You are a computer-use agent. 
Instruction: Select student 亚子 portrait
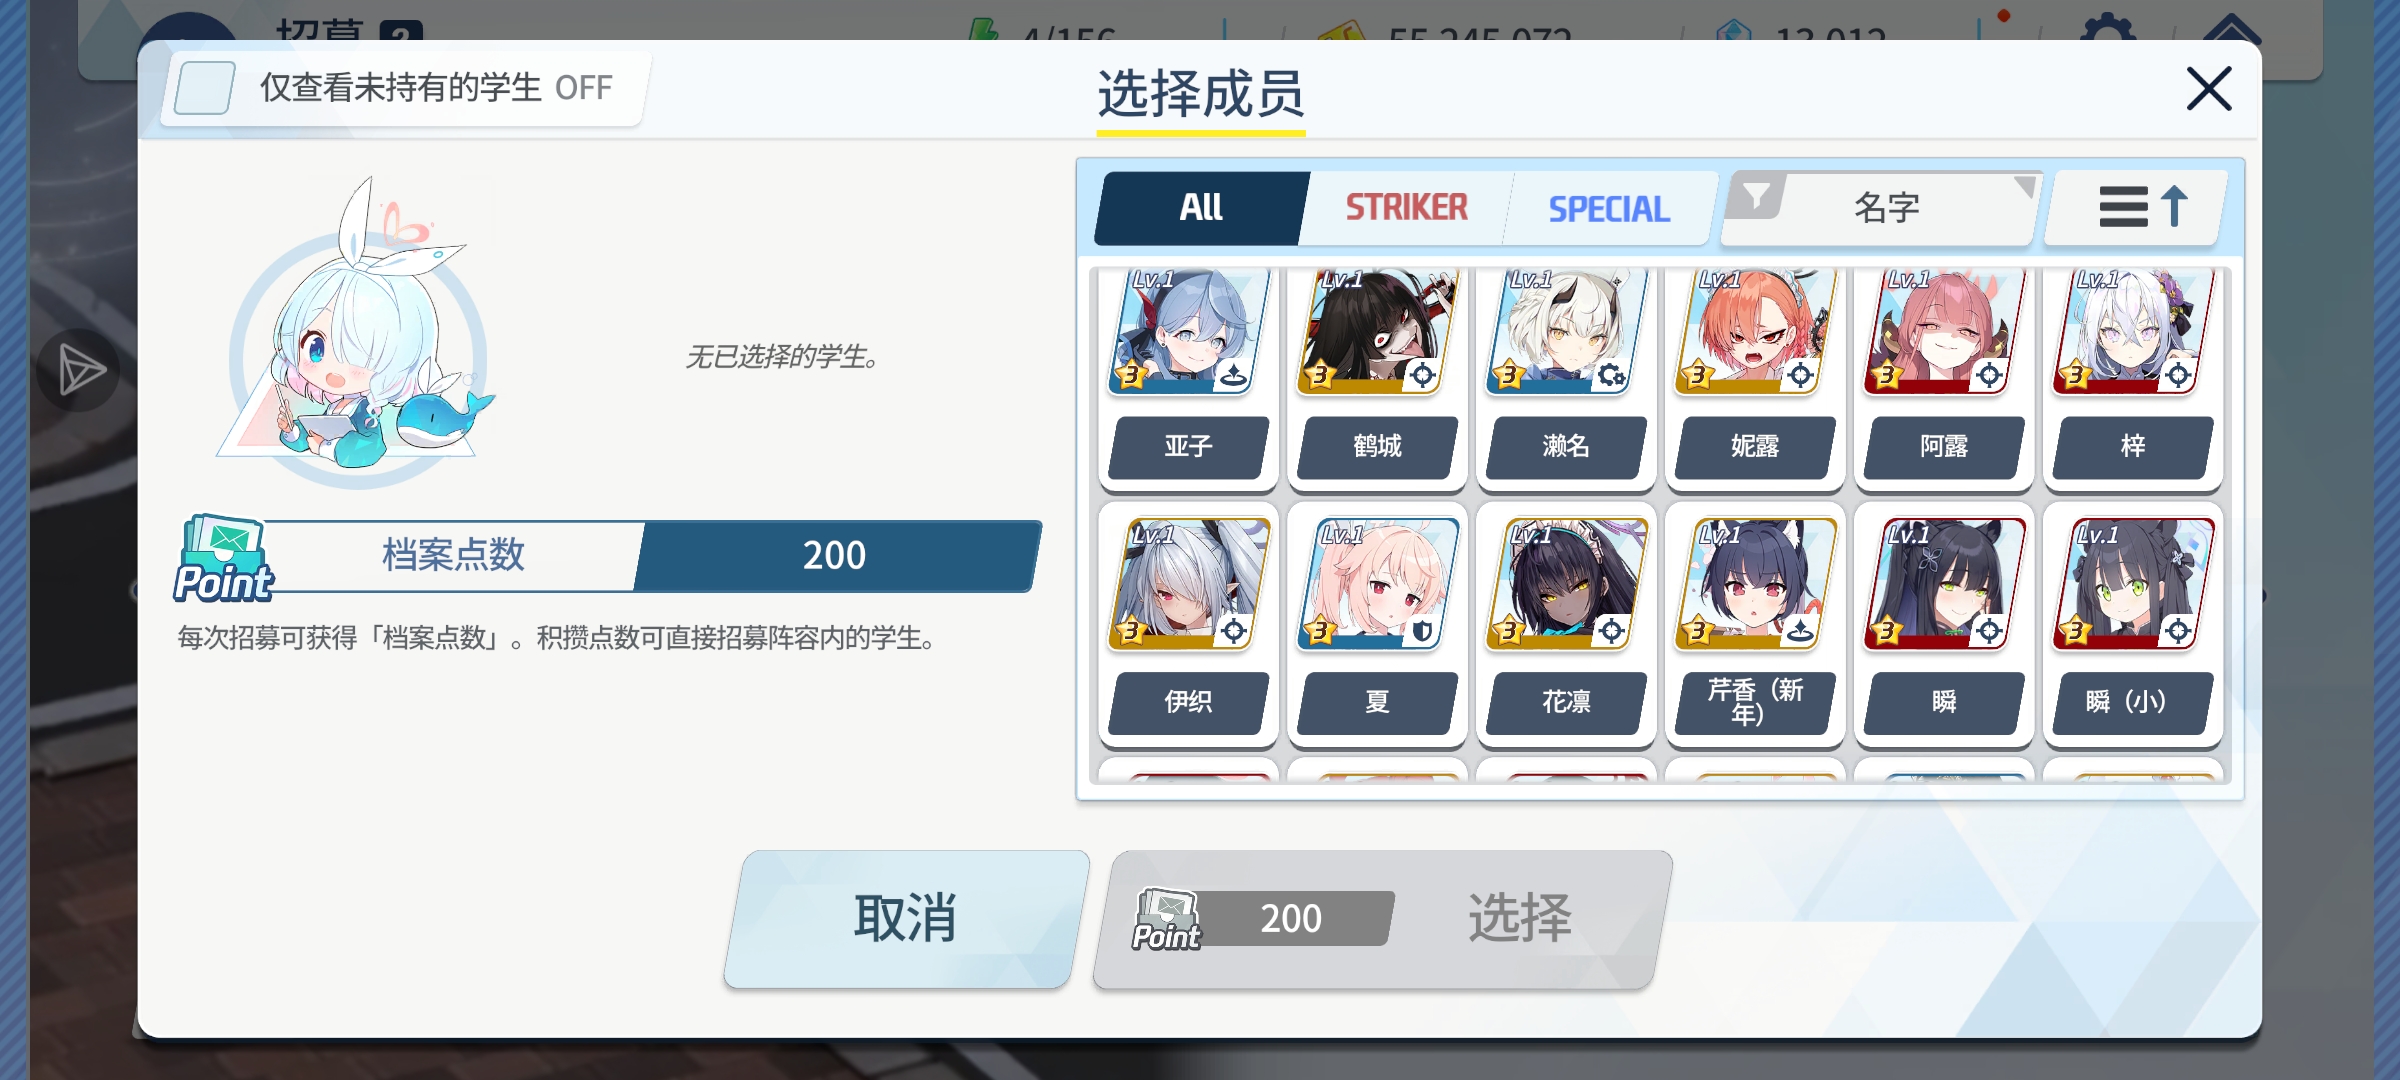pyautogui.click(x=1188, y=331)
